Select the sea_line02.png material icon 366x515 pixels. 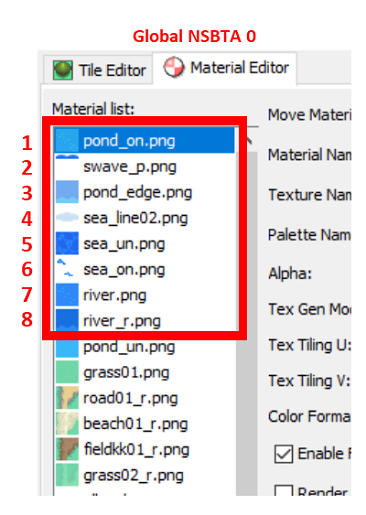point(67,218)
